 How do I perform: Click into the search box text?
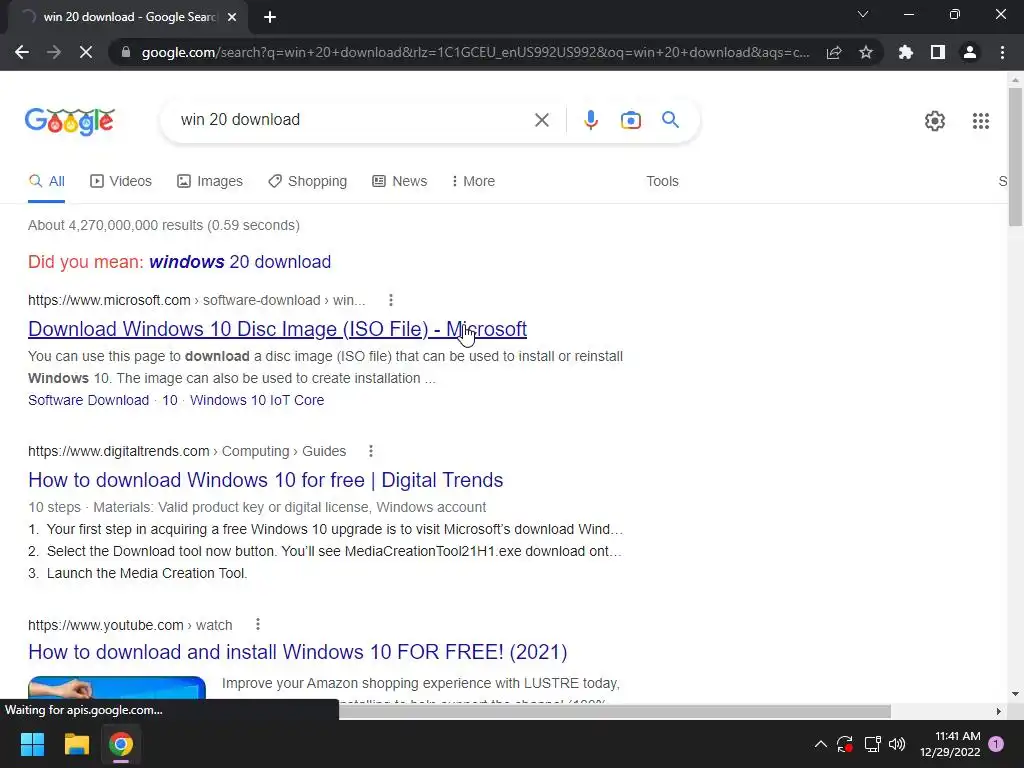tap(240, 120)
